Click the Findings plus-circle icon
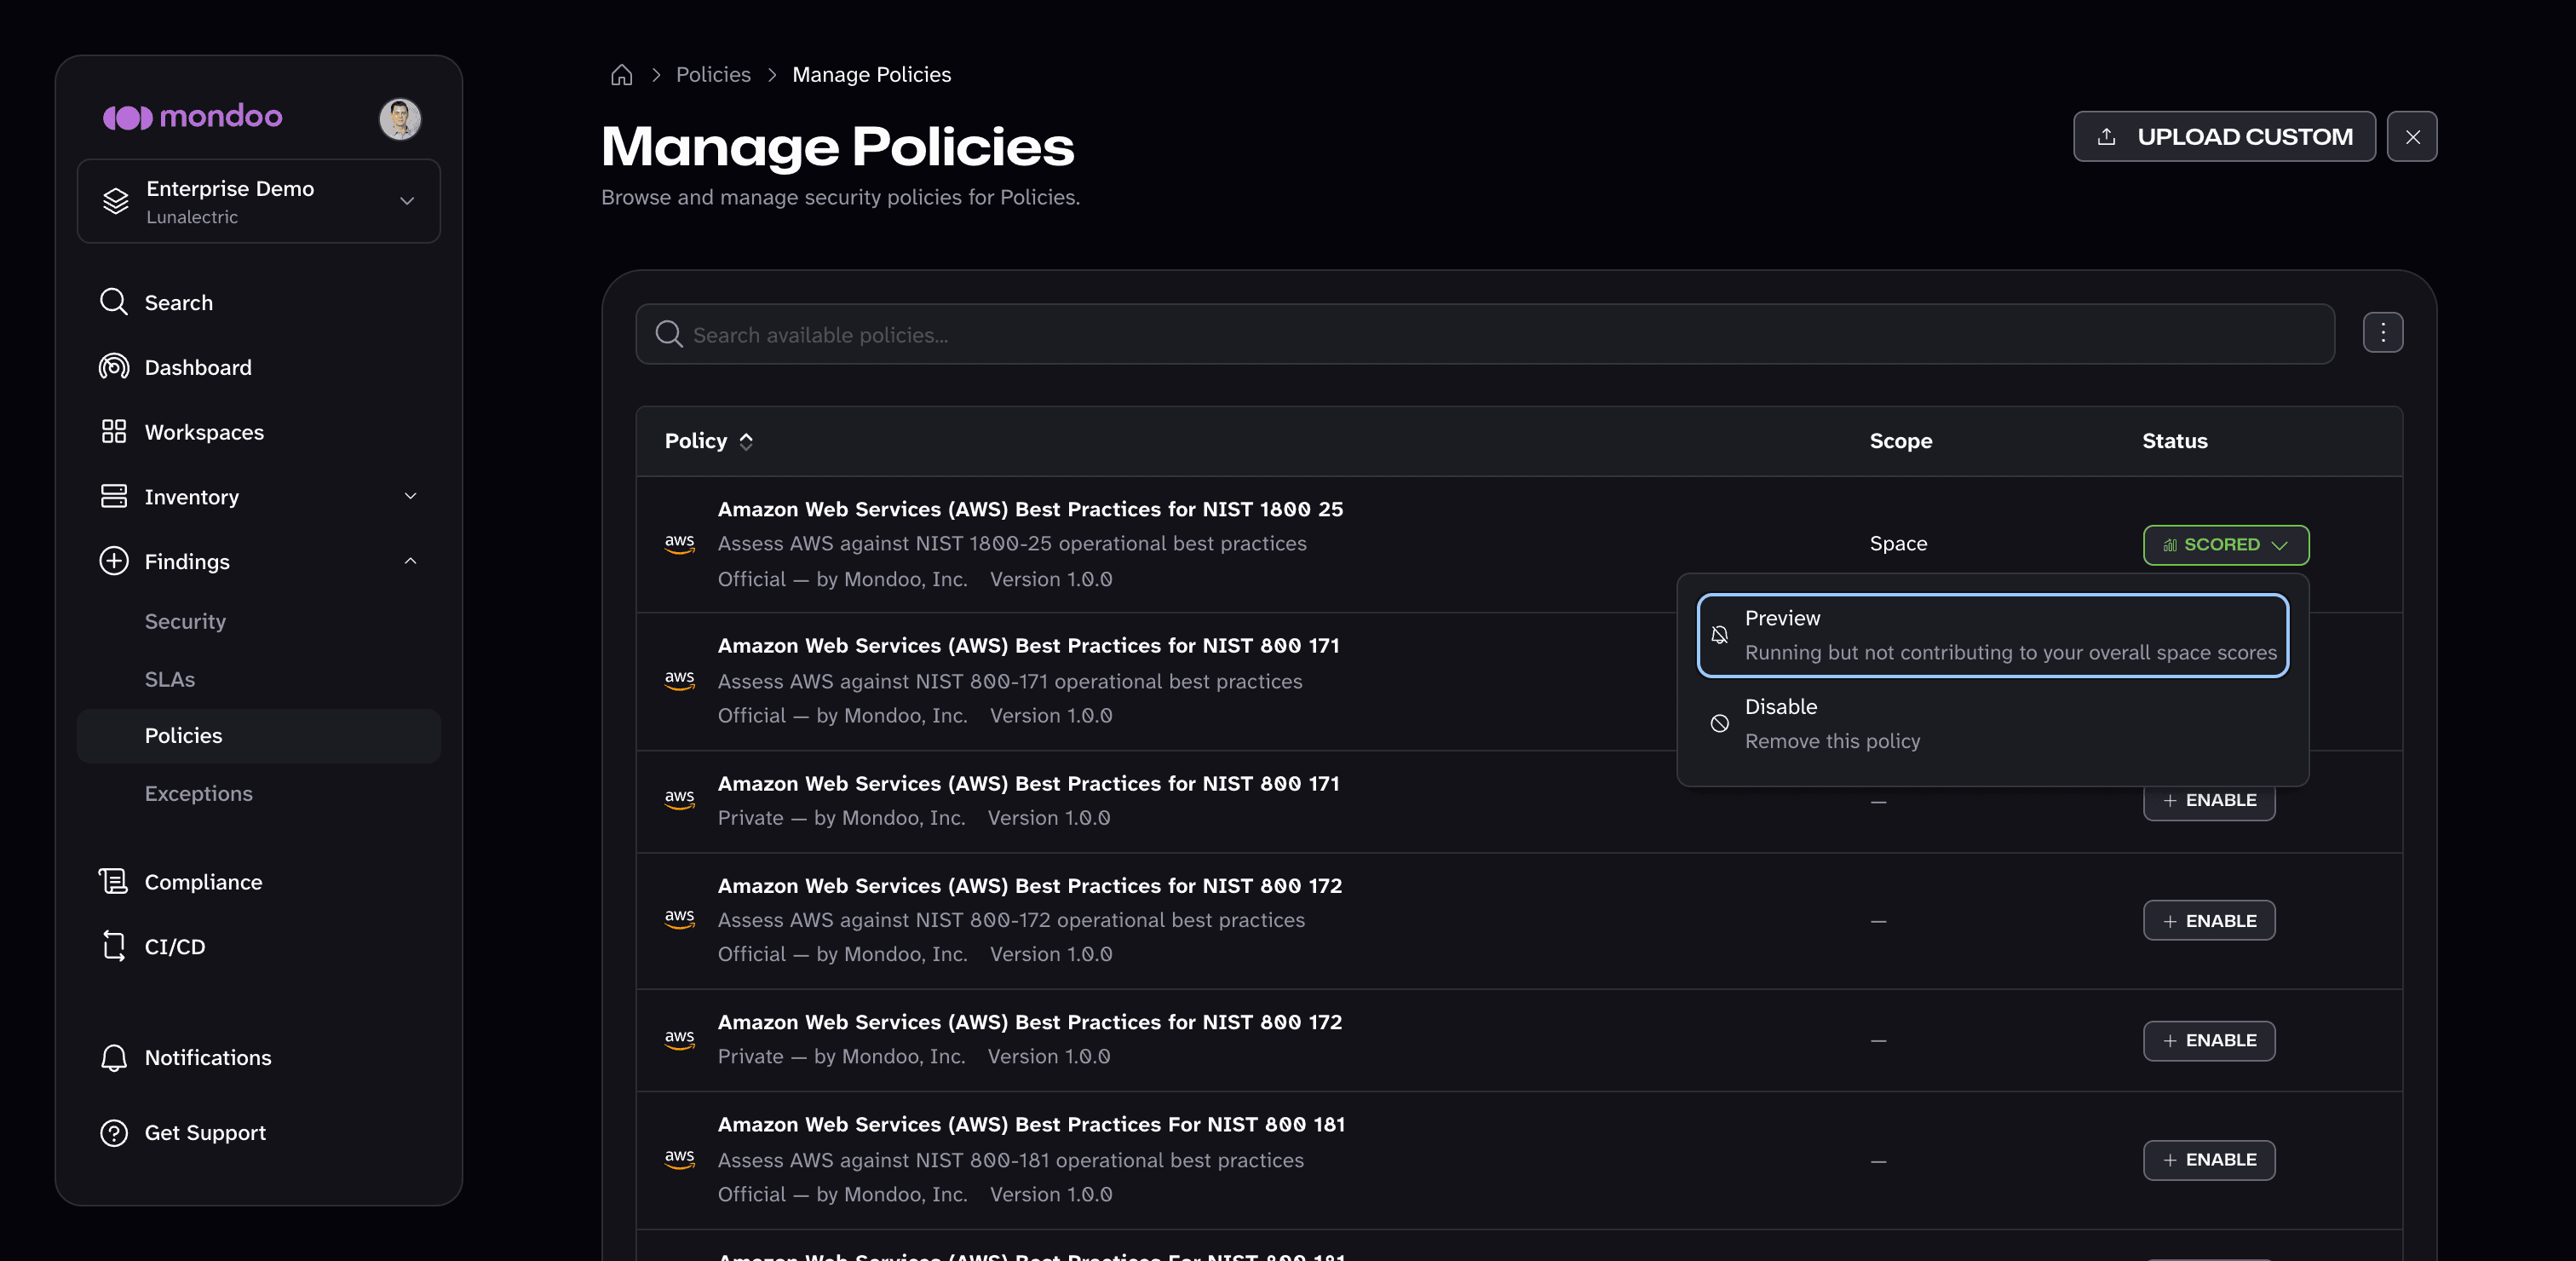This screenshot has height=1261, width=2576. tap(114, 561)
